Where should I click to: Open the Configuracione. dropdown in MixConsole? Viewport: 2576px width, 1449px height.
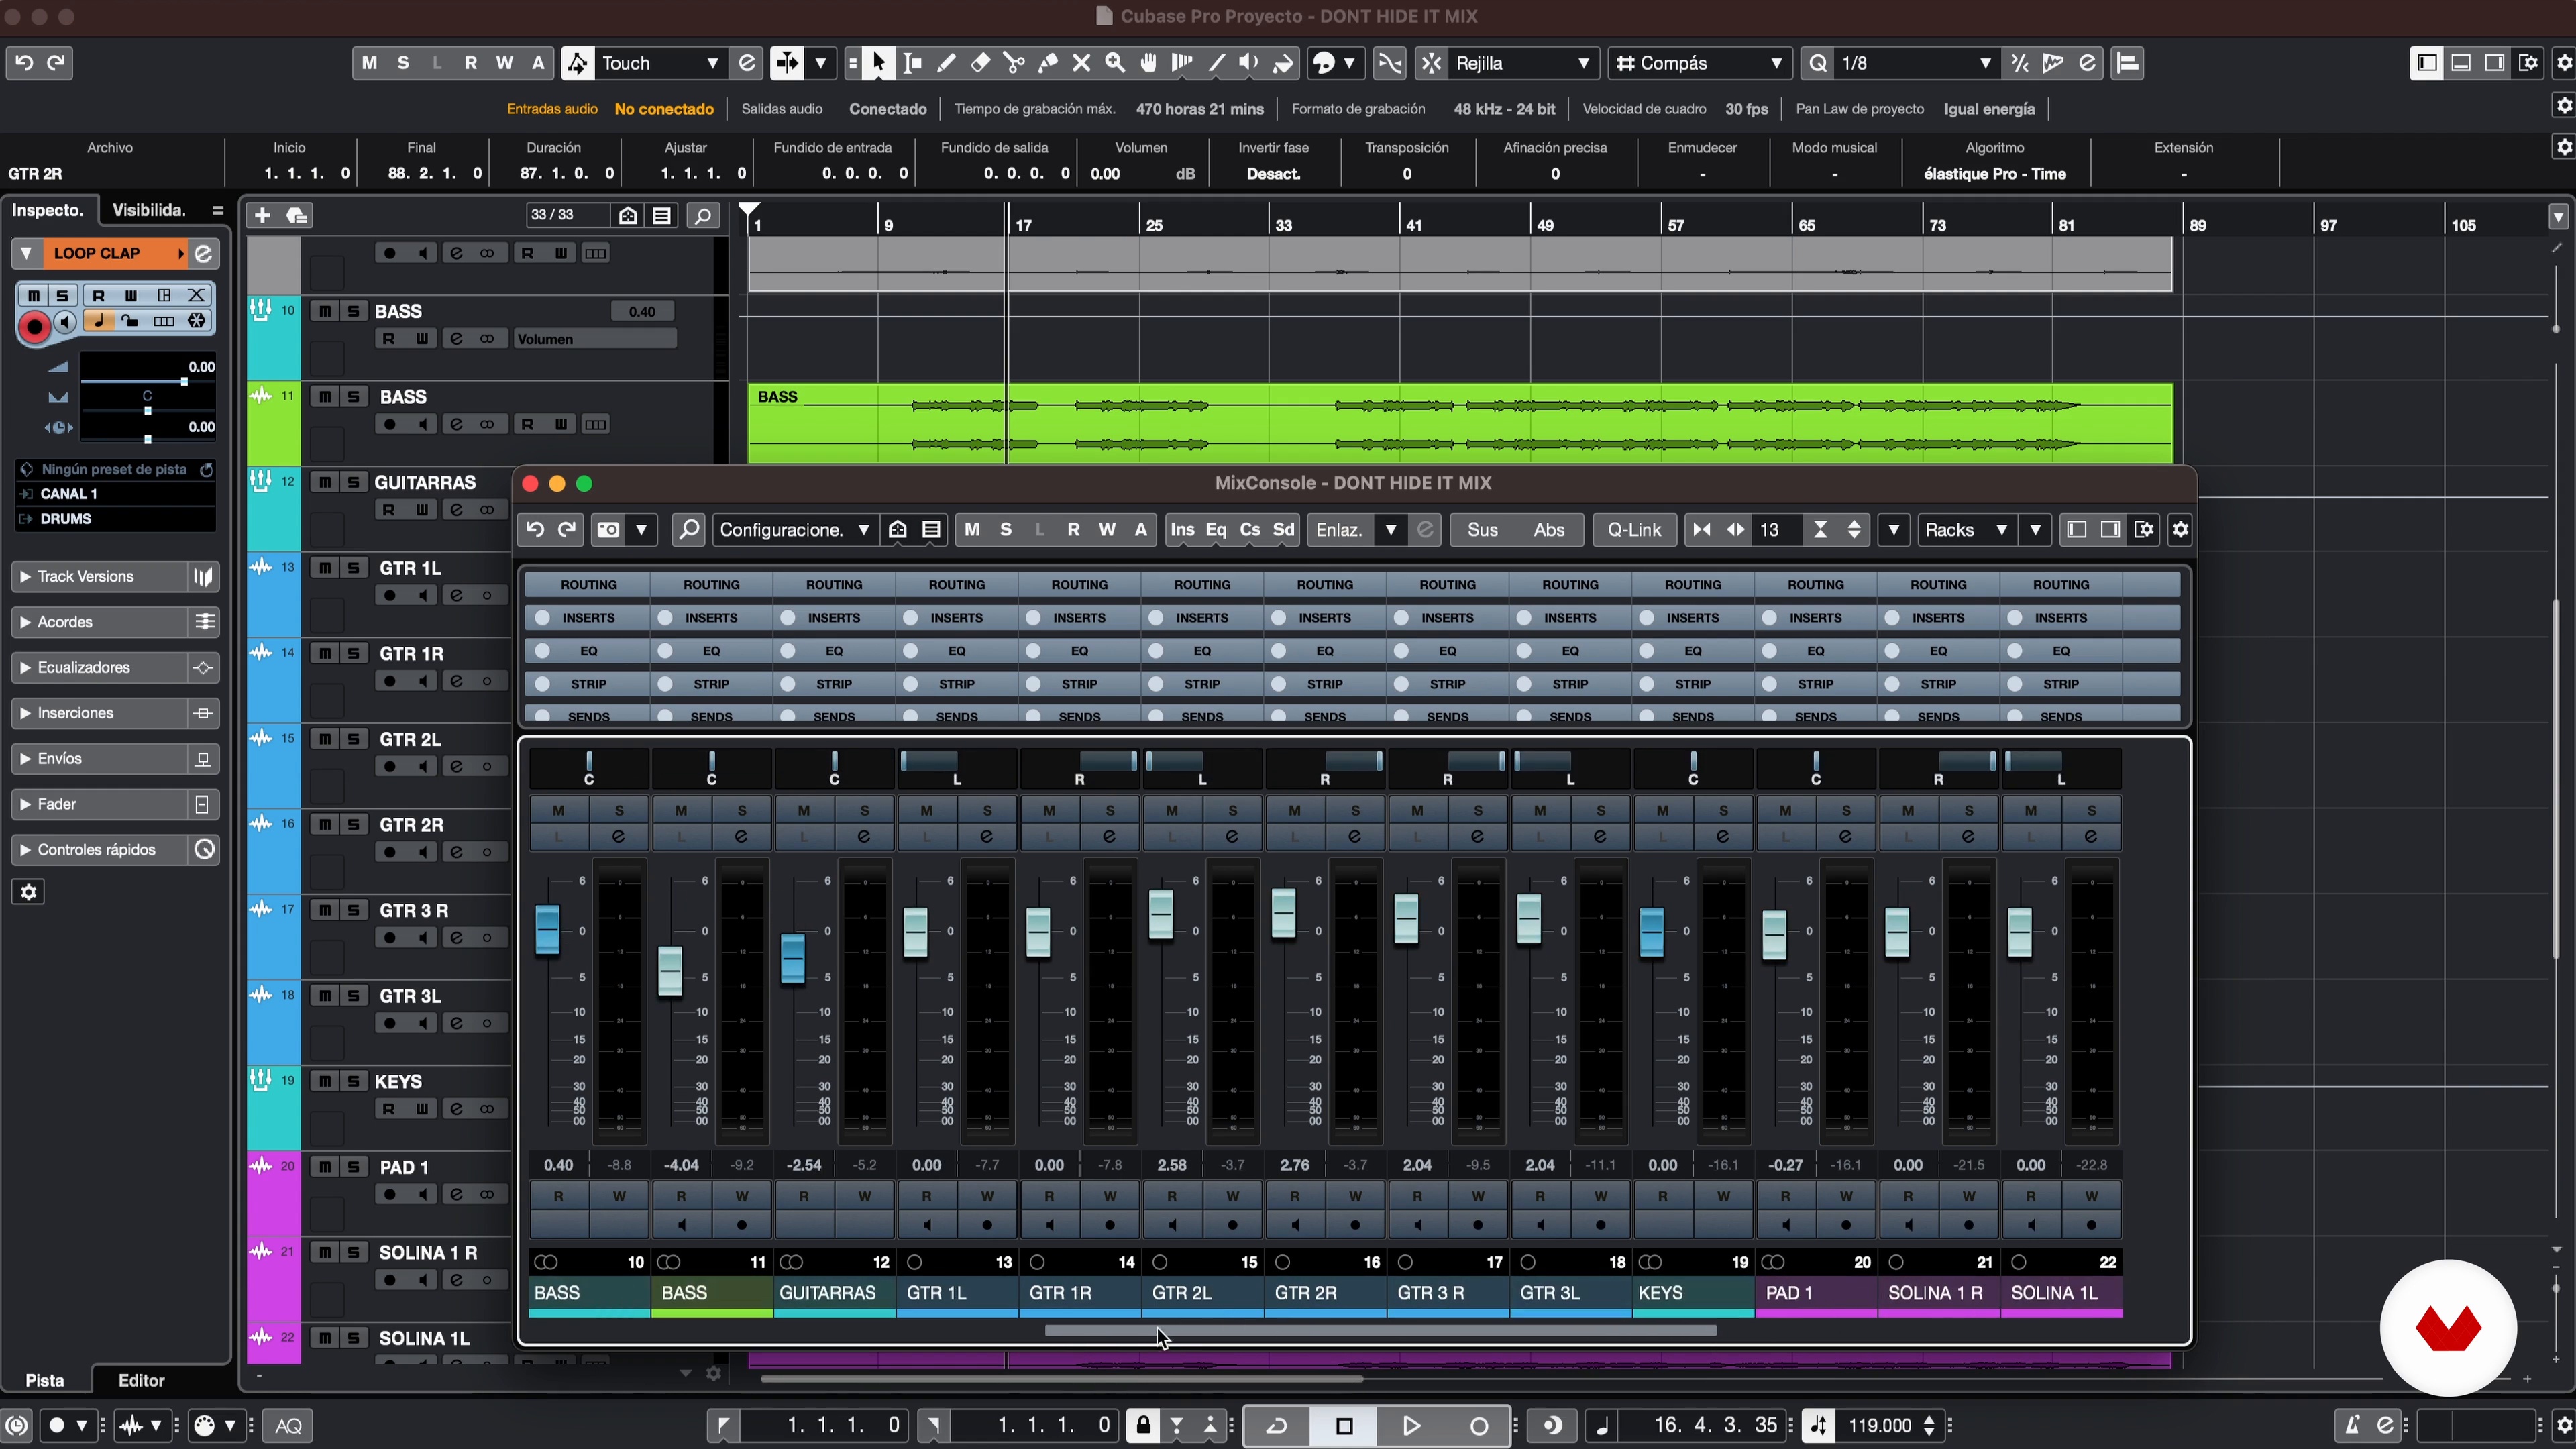pyautogui.click(x=794, y=530)
